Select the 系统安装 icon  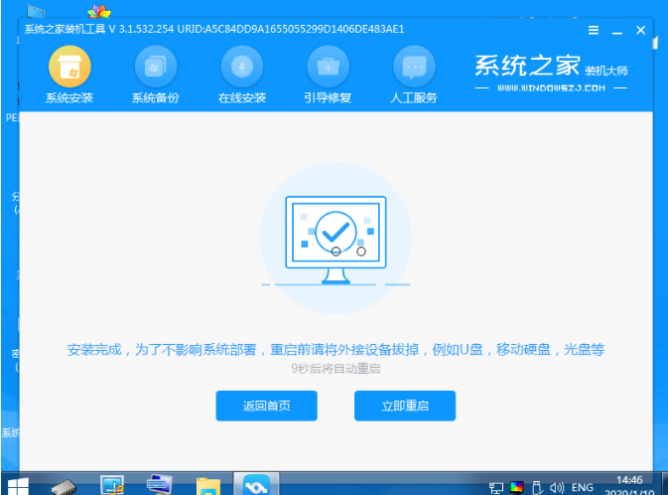tap(70, 67)
